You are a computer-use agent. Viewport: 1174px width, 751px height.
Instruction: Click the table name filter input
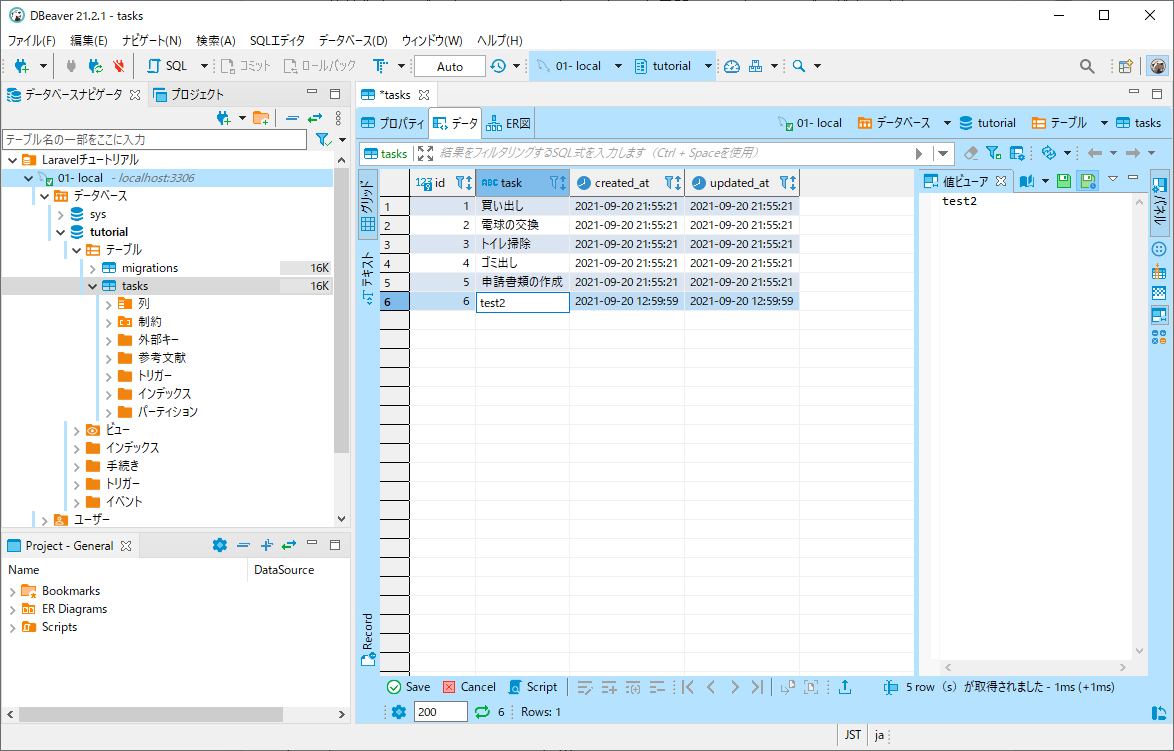pyautogui.click(x=155, y=139)
